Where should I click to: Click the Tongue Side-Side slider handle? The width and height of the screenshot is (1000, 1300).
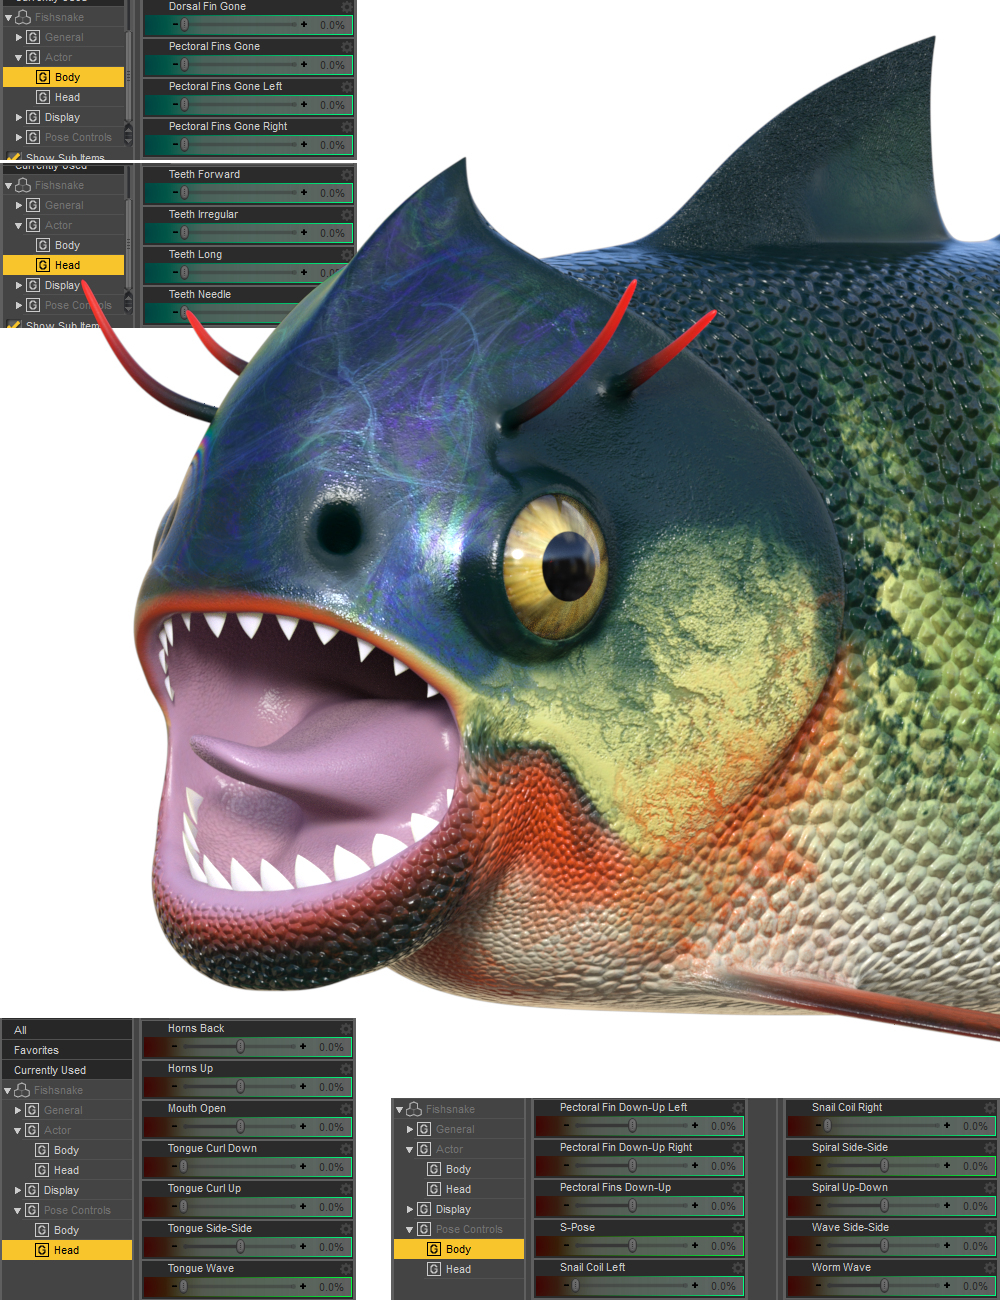click(x=240, y=1246)
